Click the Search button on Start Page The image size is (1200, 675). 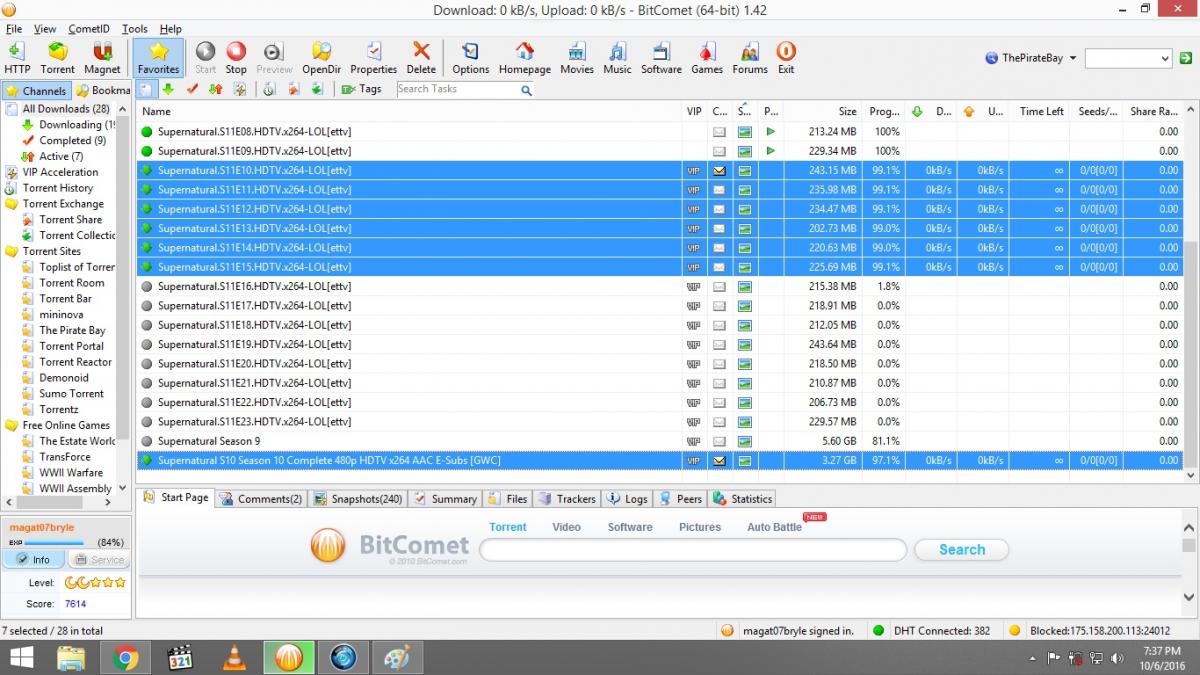click(961, 550)
